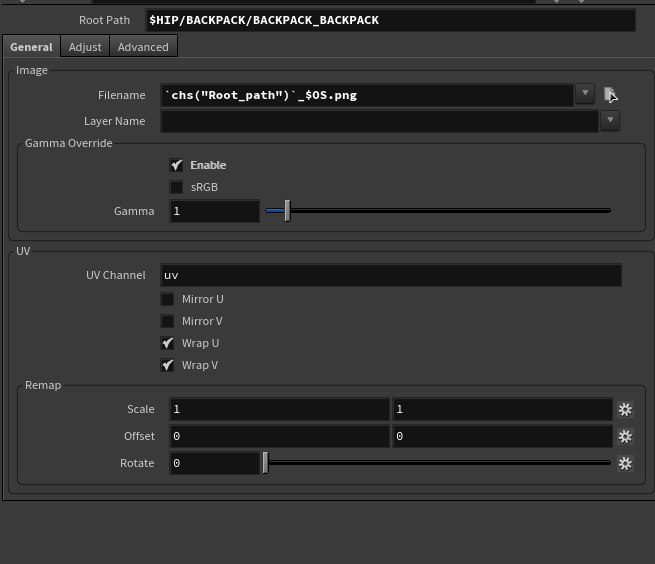Image resolution: width=655 pixels, height=564 pixels.
Task: Open Rotate parameter gear menu
Action: 625,464
